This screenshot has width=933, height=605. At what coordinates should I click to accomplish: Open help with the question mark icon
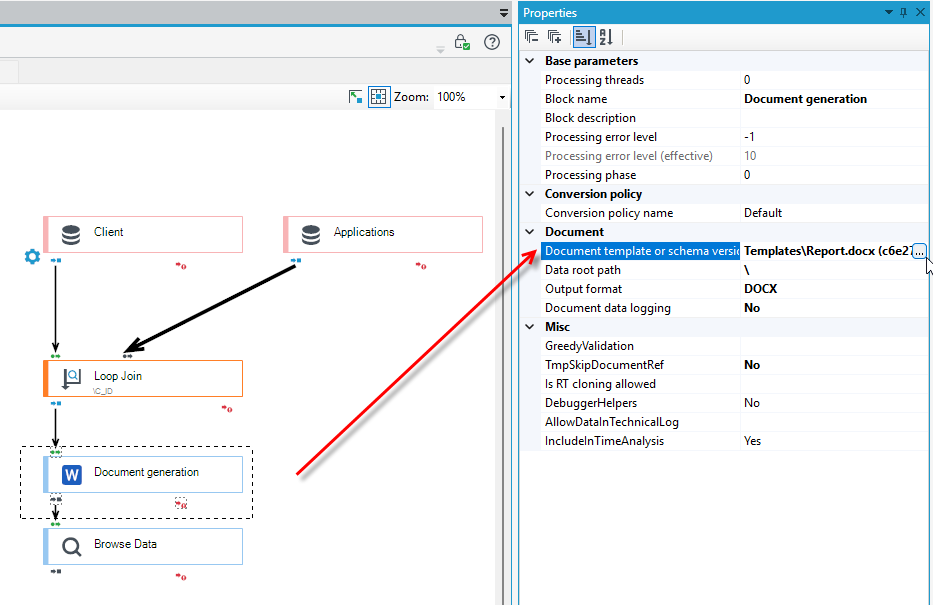[492, 42]
